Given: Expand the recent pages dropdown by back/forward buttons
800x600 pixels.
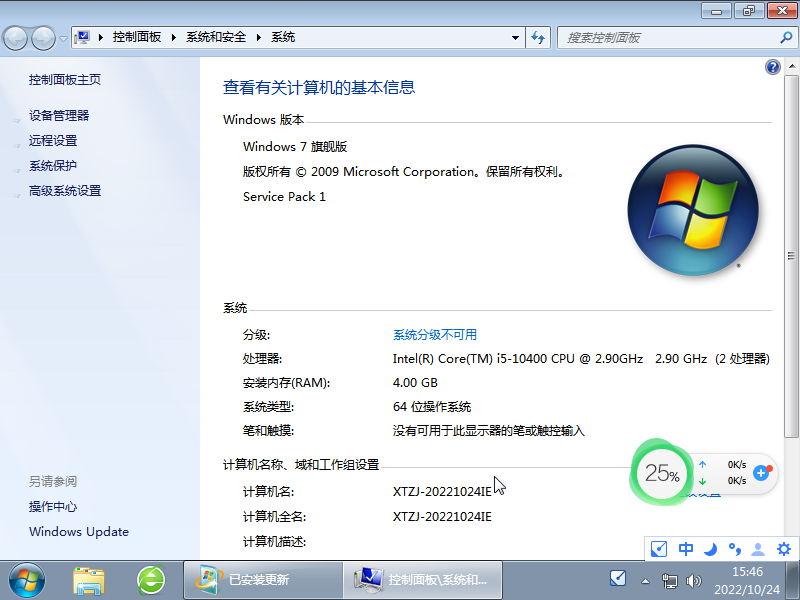Looking at the screenshot, I should [64, 38].
